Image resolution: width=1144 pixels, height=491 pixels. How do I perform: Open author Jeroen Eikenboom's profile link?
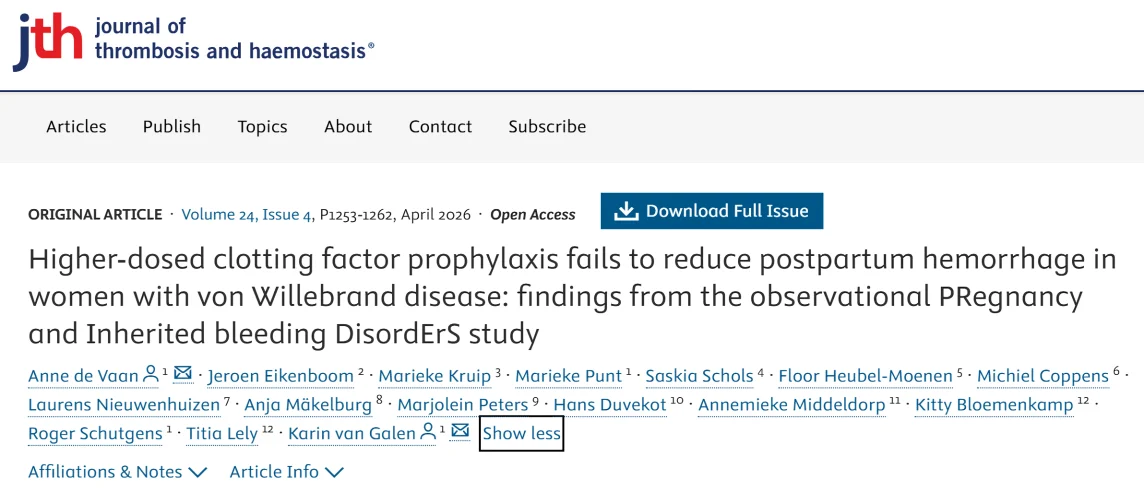pyautogui.click(x=281, y=377)
